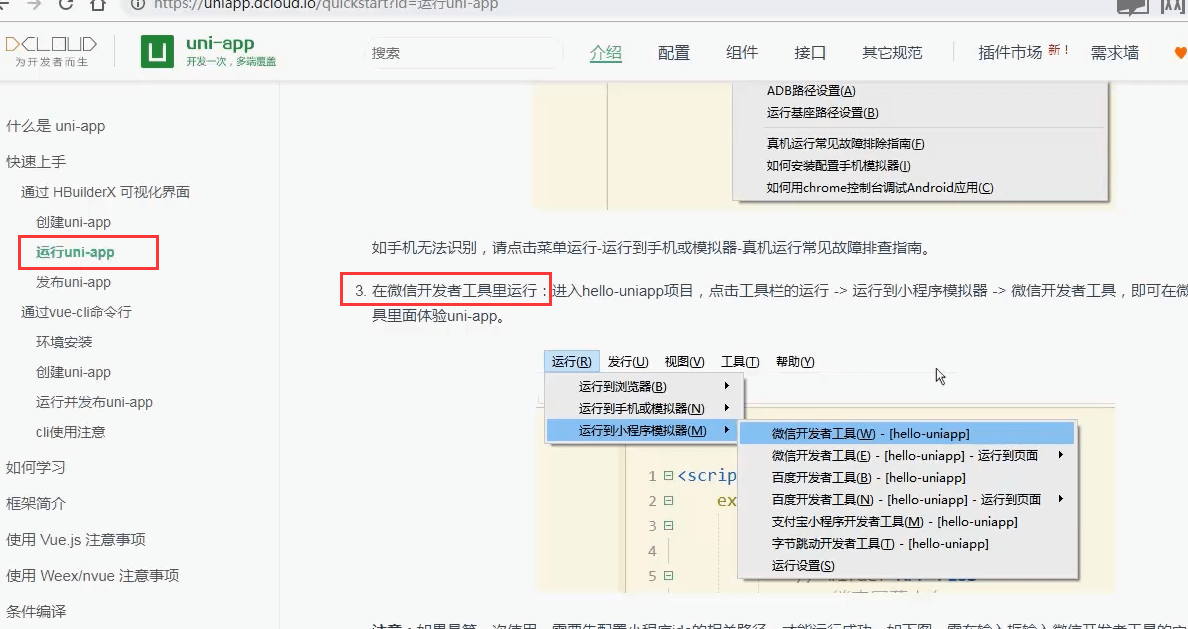Screen dimensions: 1188x629
Task: Open the 介绍 nav tab
Action: pyautogui.click(x=605, y=53)
